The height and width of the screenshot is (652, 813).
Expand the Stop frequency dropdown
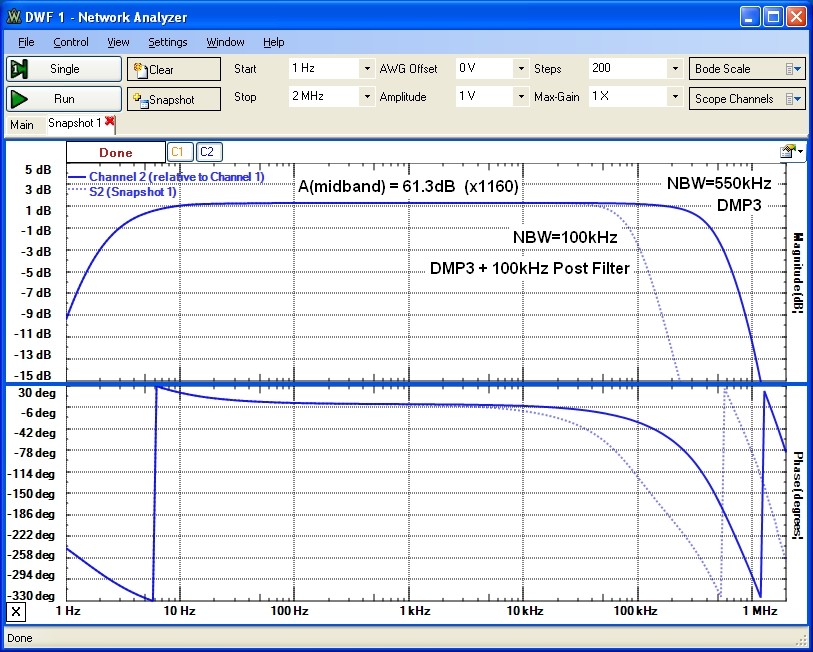365,97
